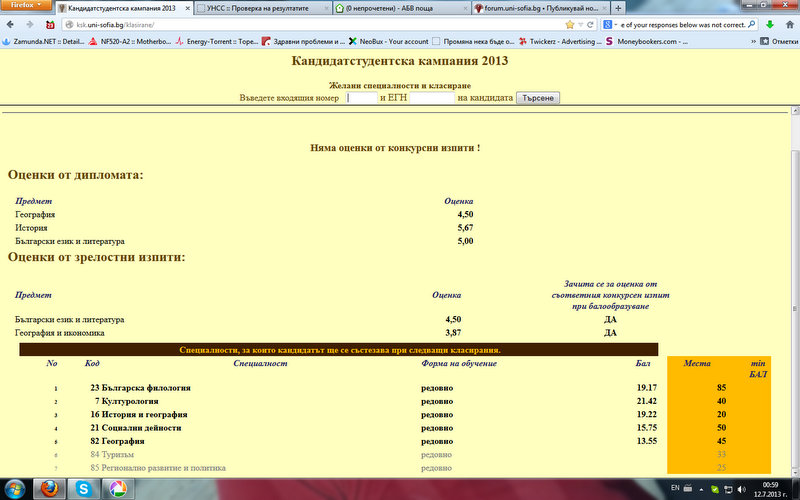The height and width of the screenshot is (500, 800).
Task: Open the search engine selector dropdown
Action: coord(611,24)
